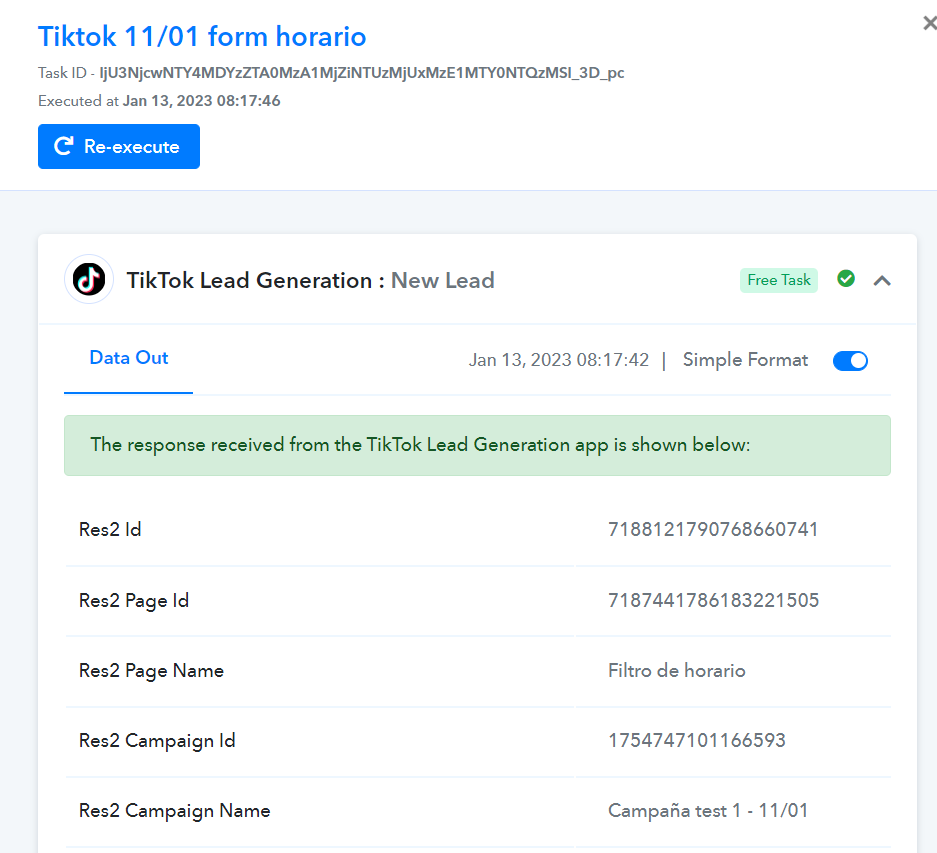
Task: Click the TikTok app logo icon
Action: tap(89, 279)
